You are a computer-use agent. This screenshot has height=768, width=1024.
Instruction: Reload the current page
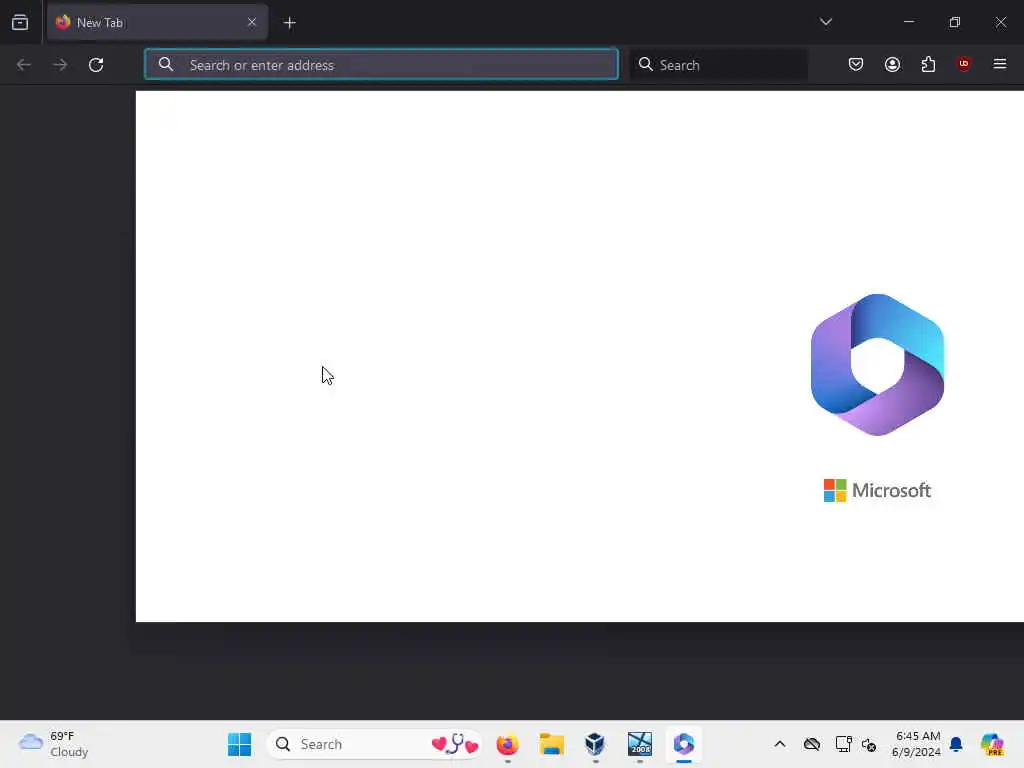(x=96, y=65)
